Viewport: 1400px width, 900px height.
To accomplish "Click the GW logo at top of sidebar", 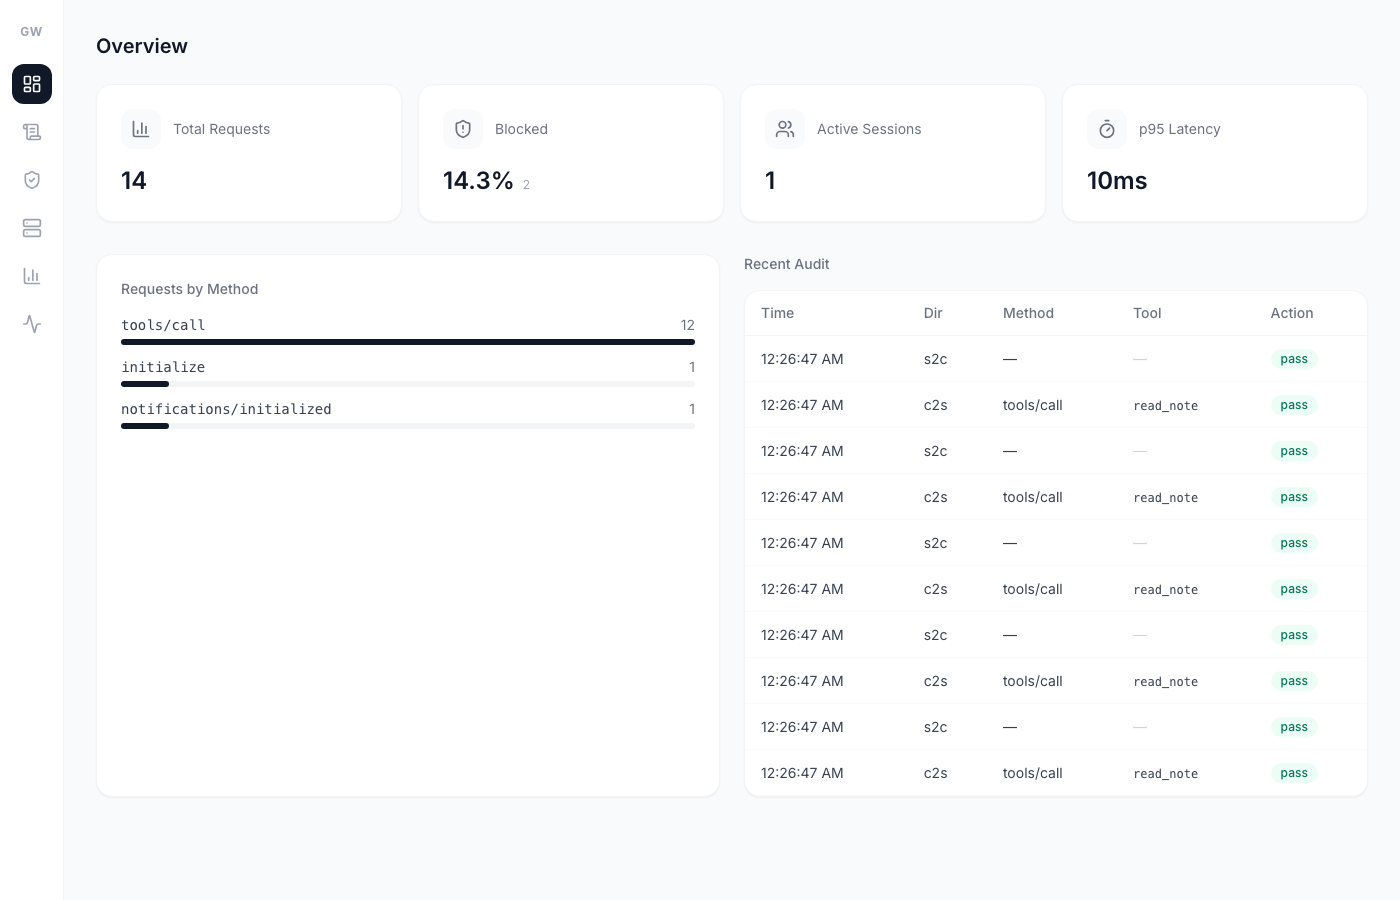I will (x=31, y=31).
